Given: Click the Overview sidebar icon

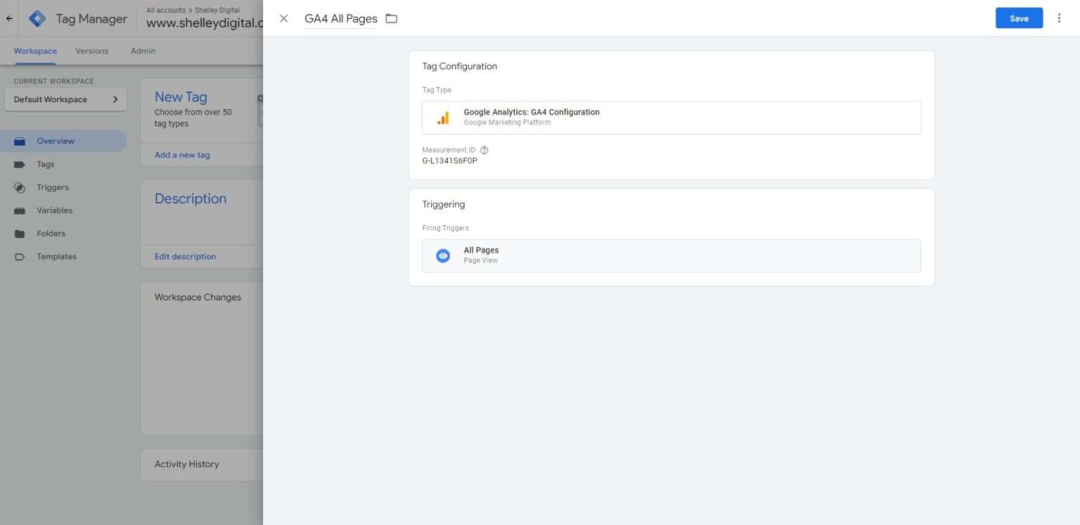Looking at the screenshot, I should coord(20,141).
